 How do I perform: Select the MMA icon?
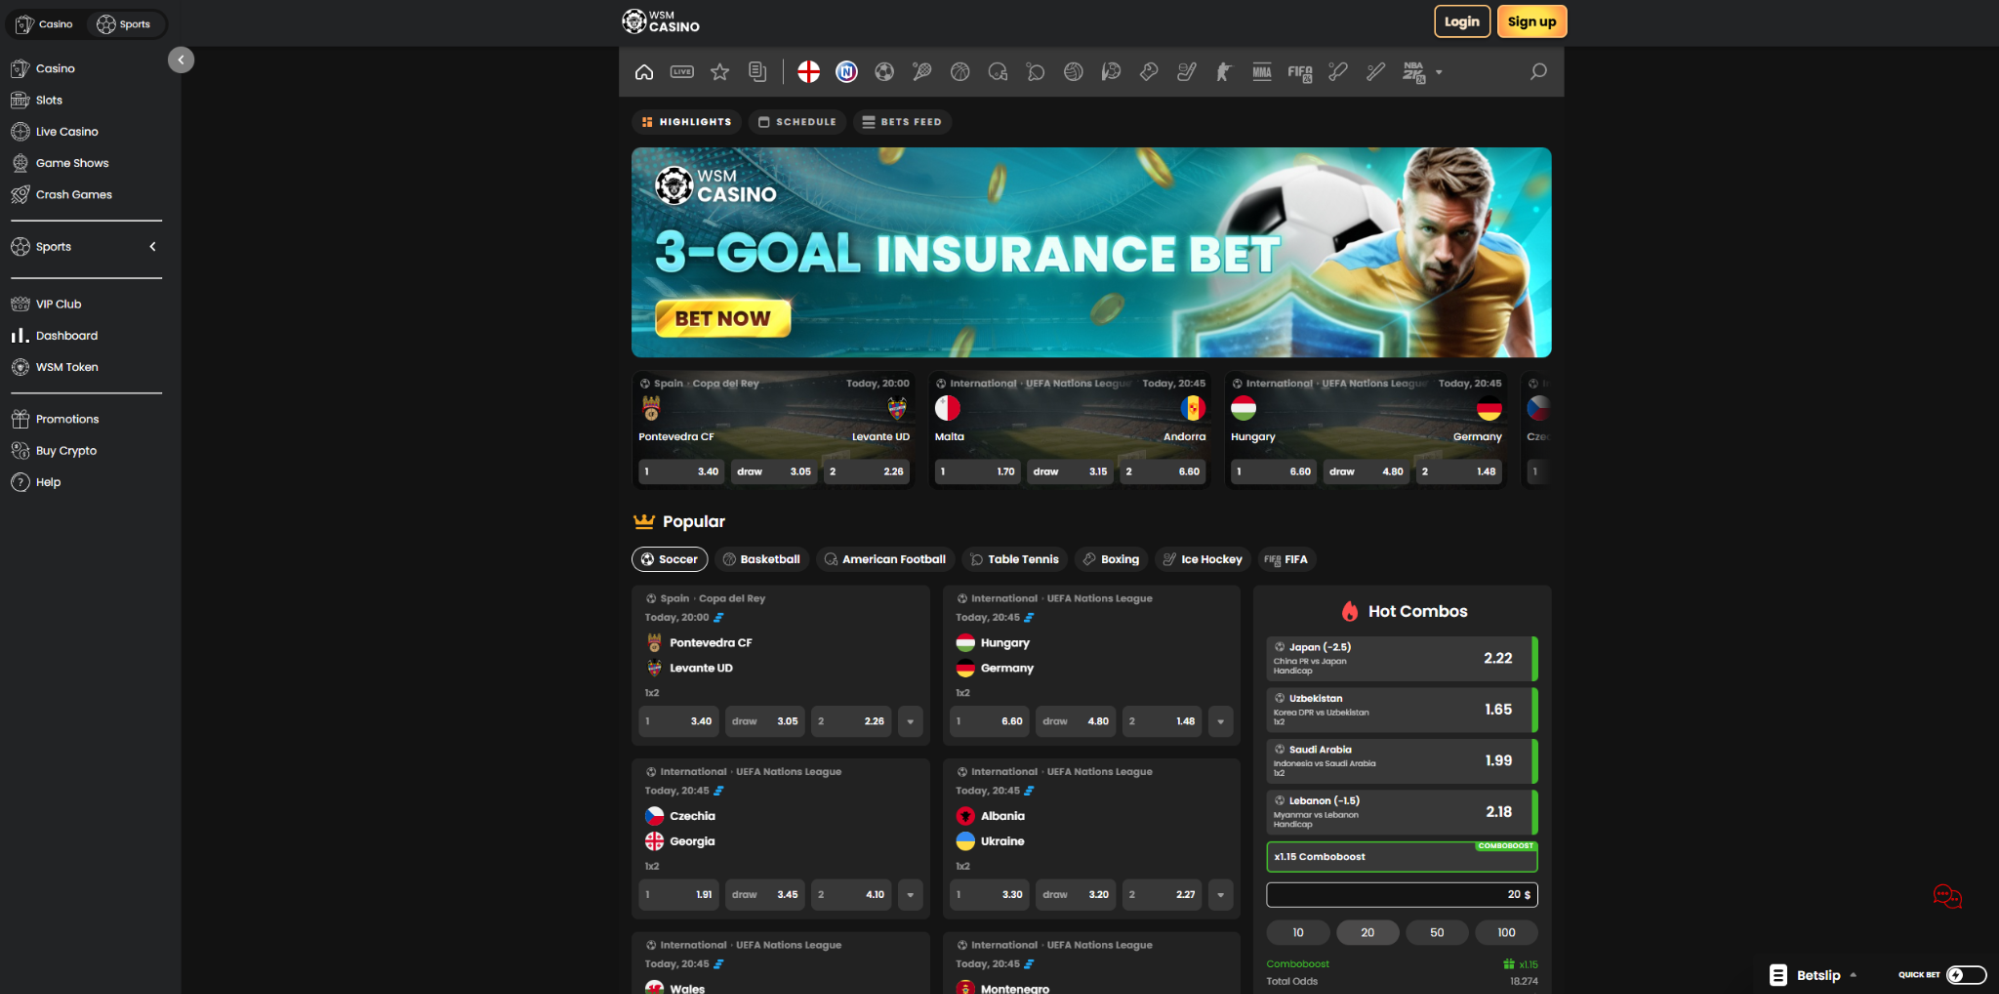[x=1262, y=72]
